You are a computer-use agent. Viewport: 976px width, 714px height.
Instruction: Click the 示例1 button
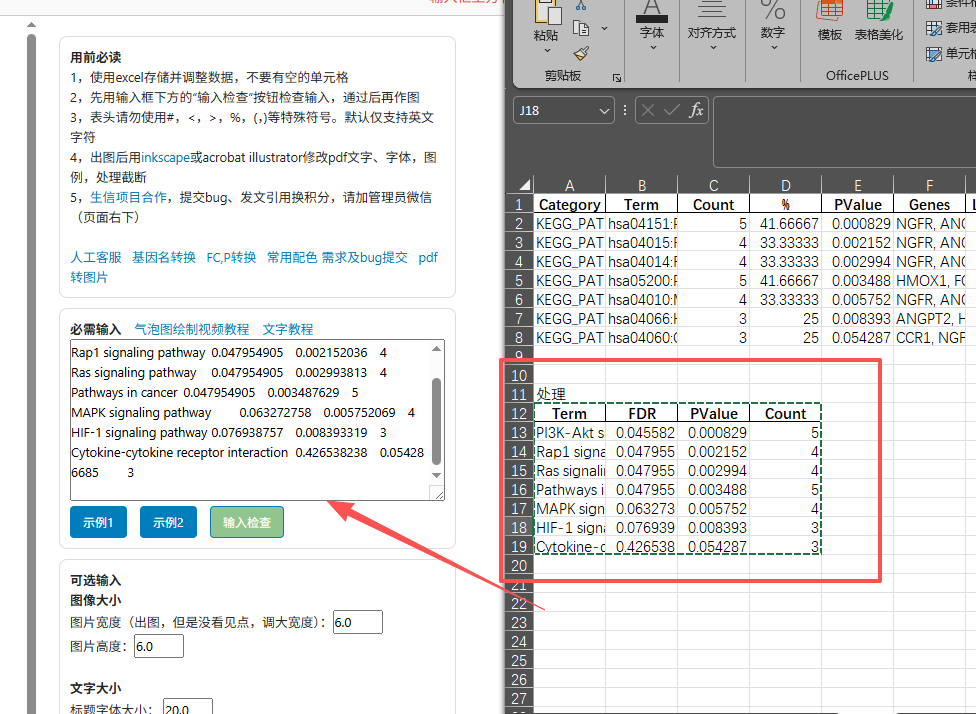click(98, 522)
